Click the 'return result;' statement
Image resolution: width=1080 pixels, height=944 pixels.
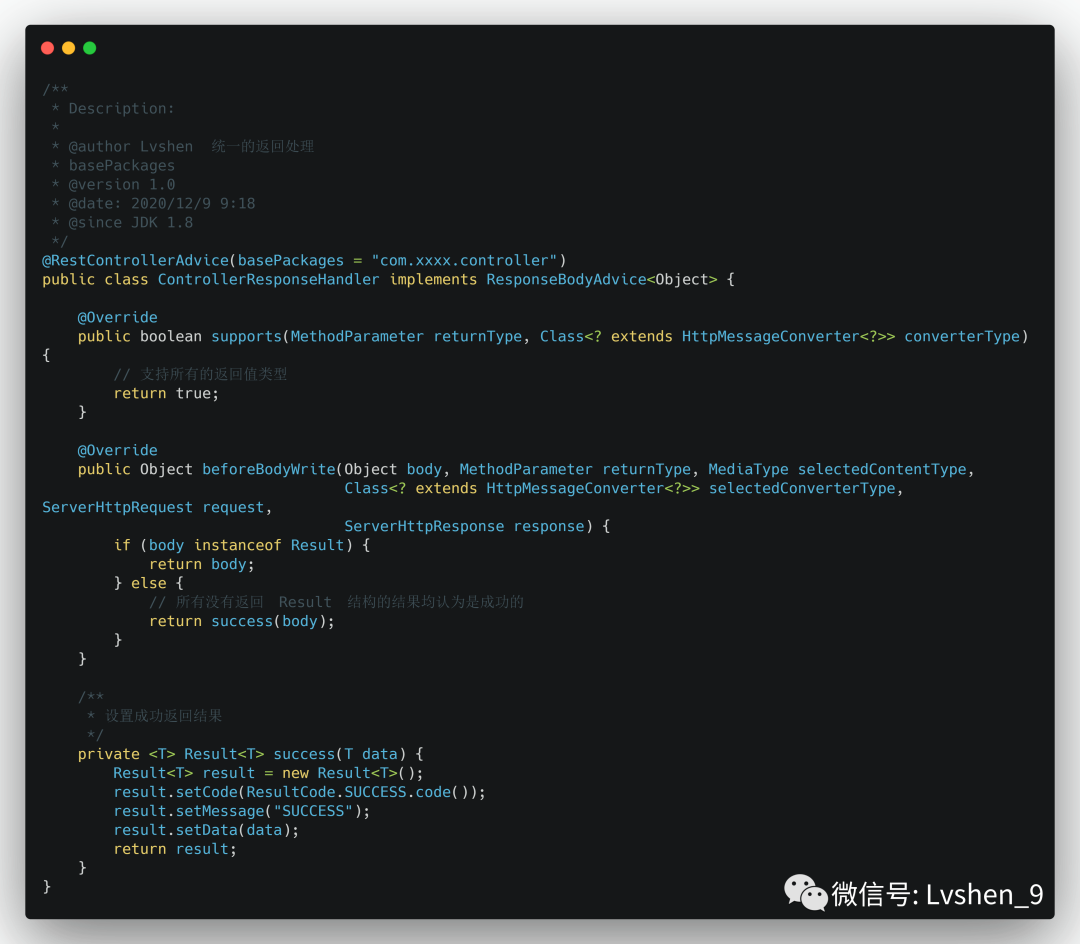point(175,849)
